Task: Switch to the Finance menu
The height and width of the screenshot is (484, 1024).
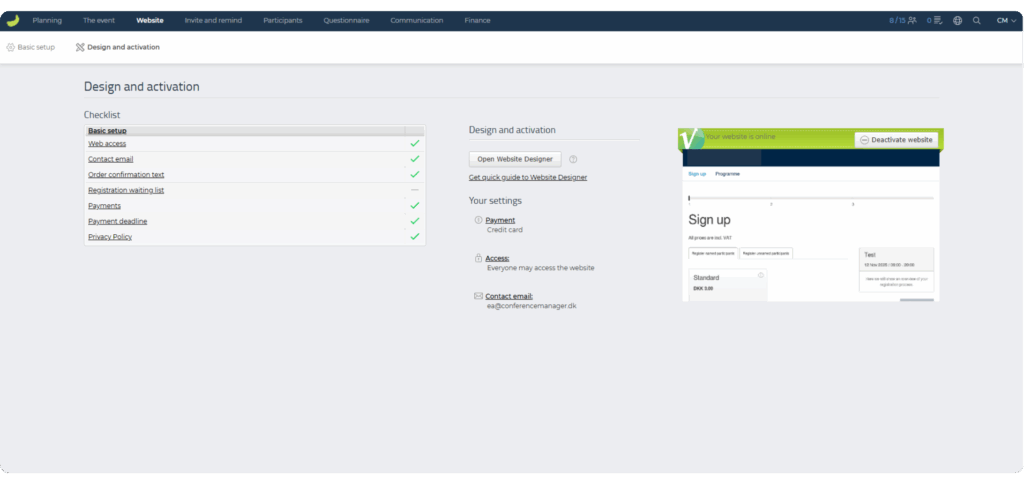Action: 477,20
